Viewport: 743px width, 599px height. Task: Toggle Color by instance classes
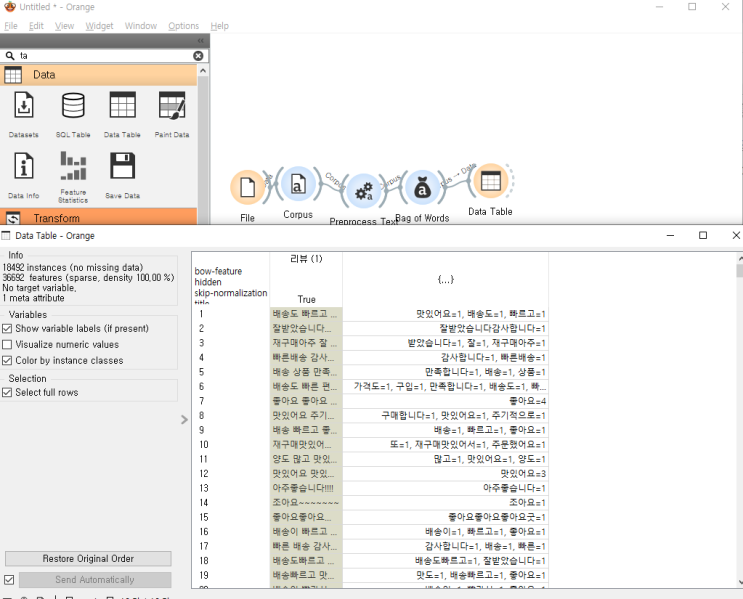[x=7, y=361]
